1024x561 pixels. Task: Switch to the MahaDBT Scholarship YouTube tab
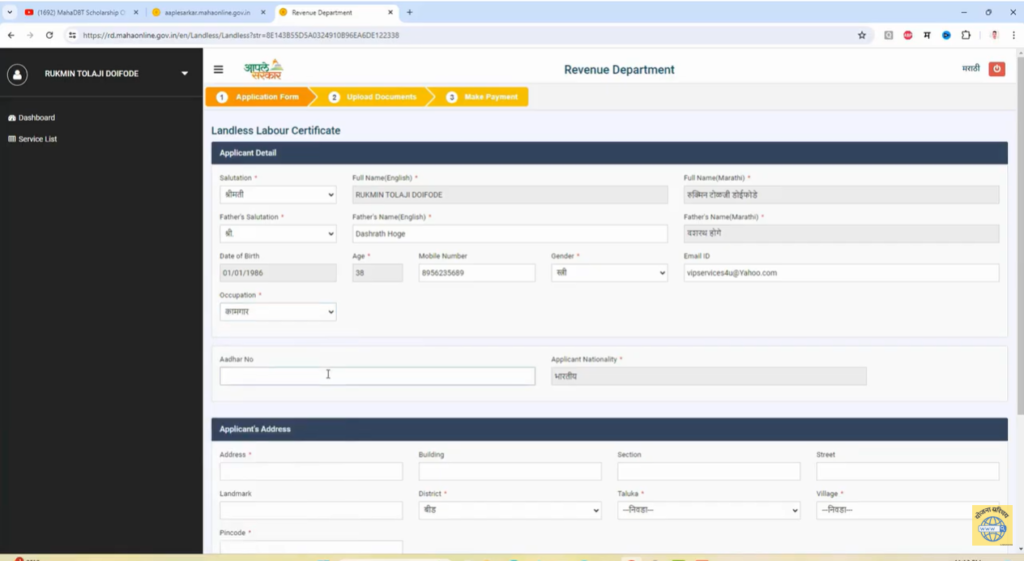point(82,12)
